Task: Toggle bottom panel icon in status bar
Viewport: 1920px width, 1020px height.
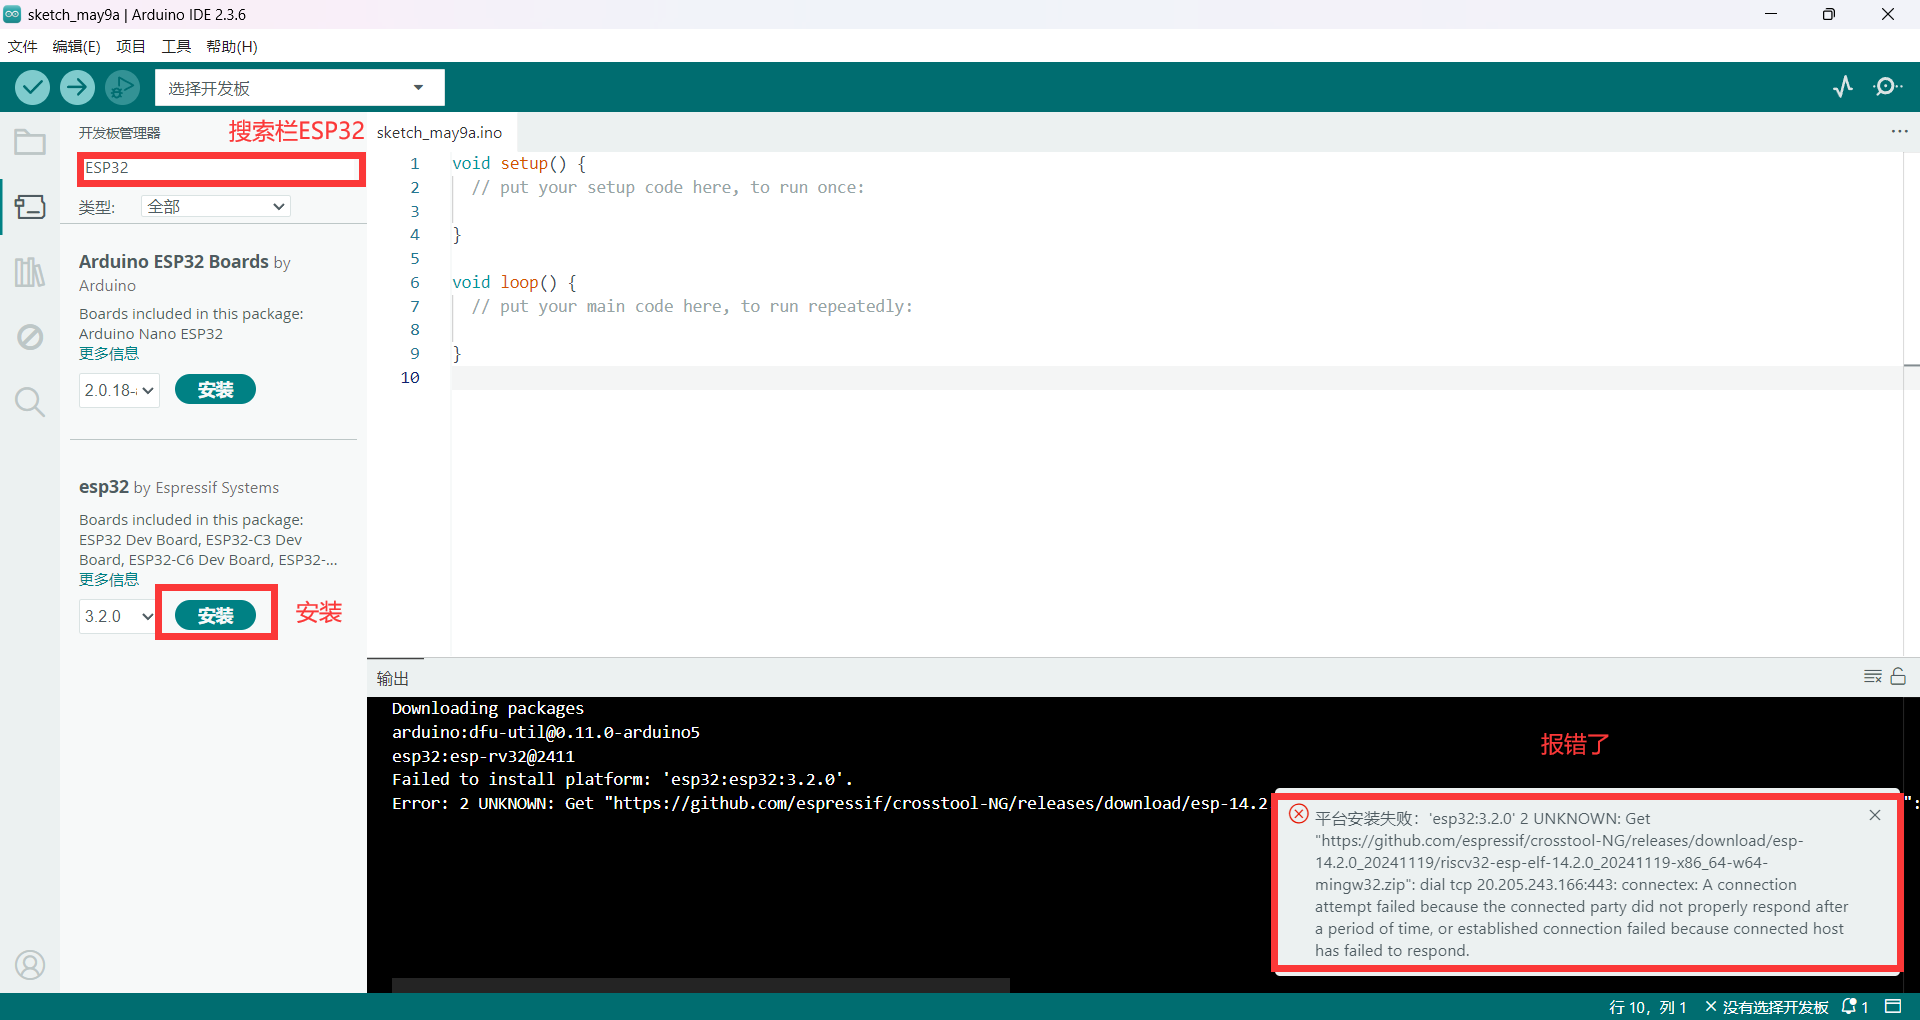Action: pos(1893,1007)
